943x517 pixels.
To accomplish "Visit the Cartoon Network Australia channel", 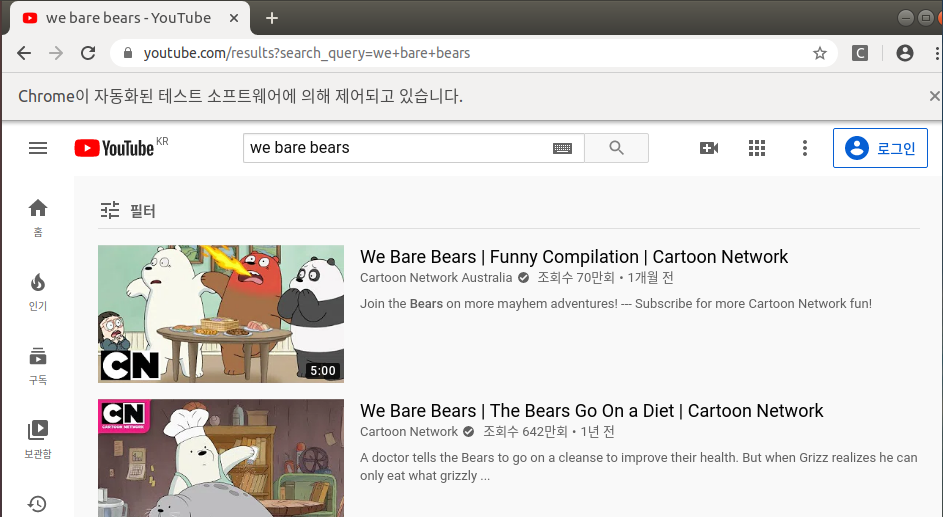I will coord(436,278).
